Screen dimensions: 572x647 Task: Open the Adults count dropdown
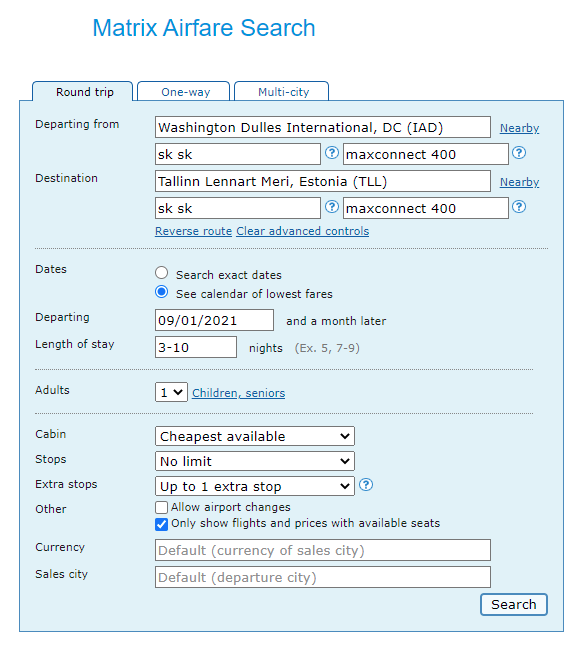171,392
